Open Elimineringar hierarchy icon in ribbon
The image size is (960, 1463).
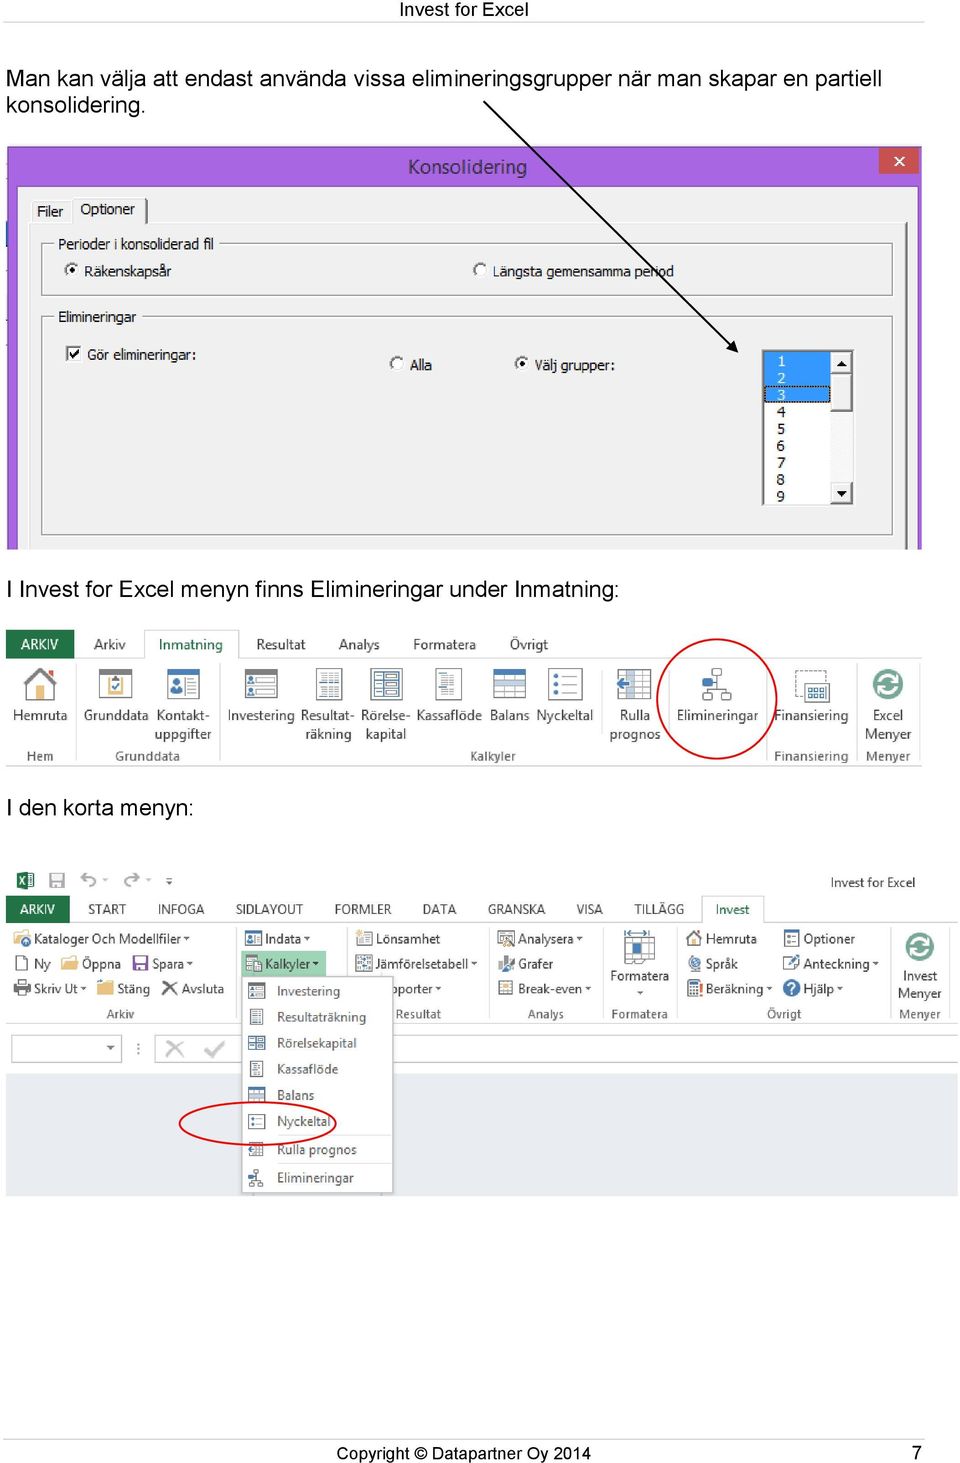717,685
